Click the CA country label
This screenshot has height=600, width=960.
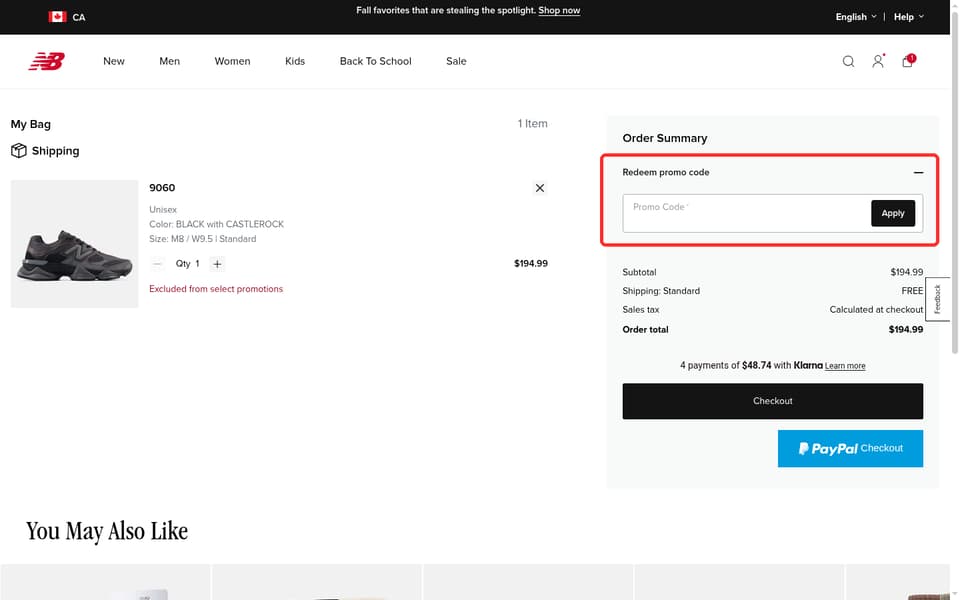(79, 17)
